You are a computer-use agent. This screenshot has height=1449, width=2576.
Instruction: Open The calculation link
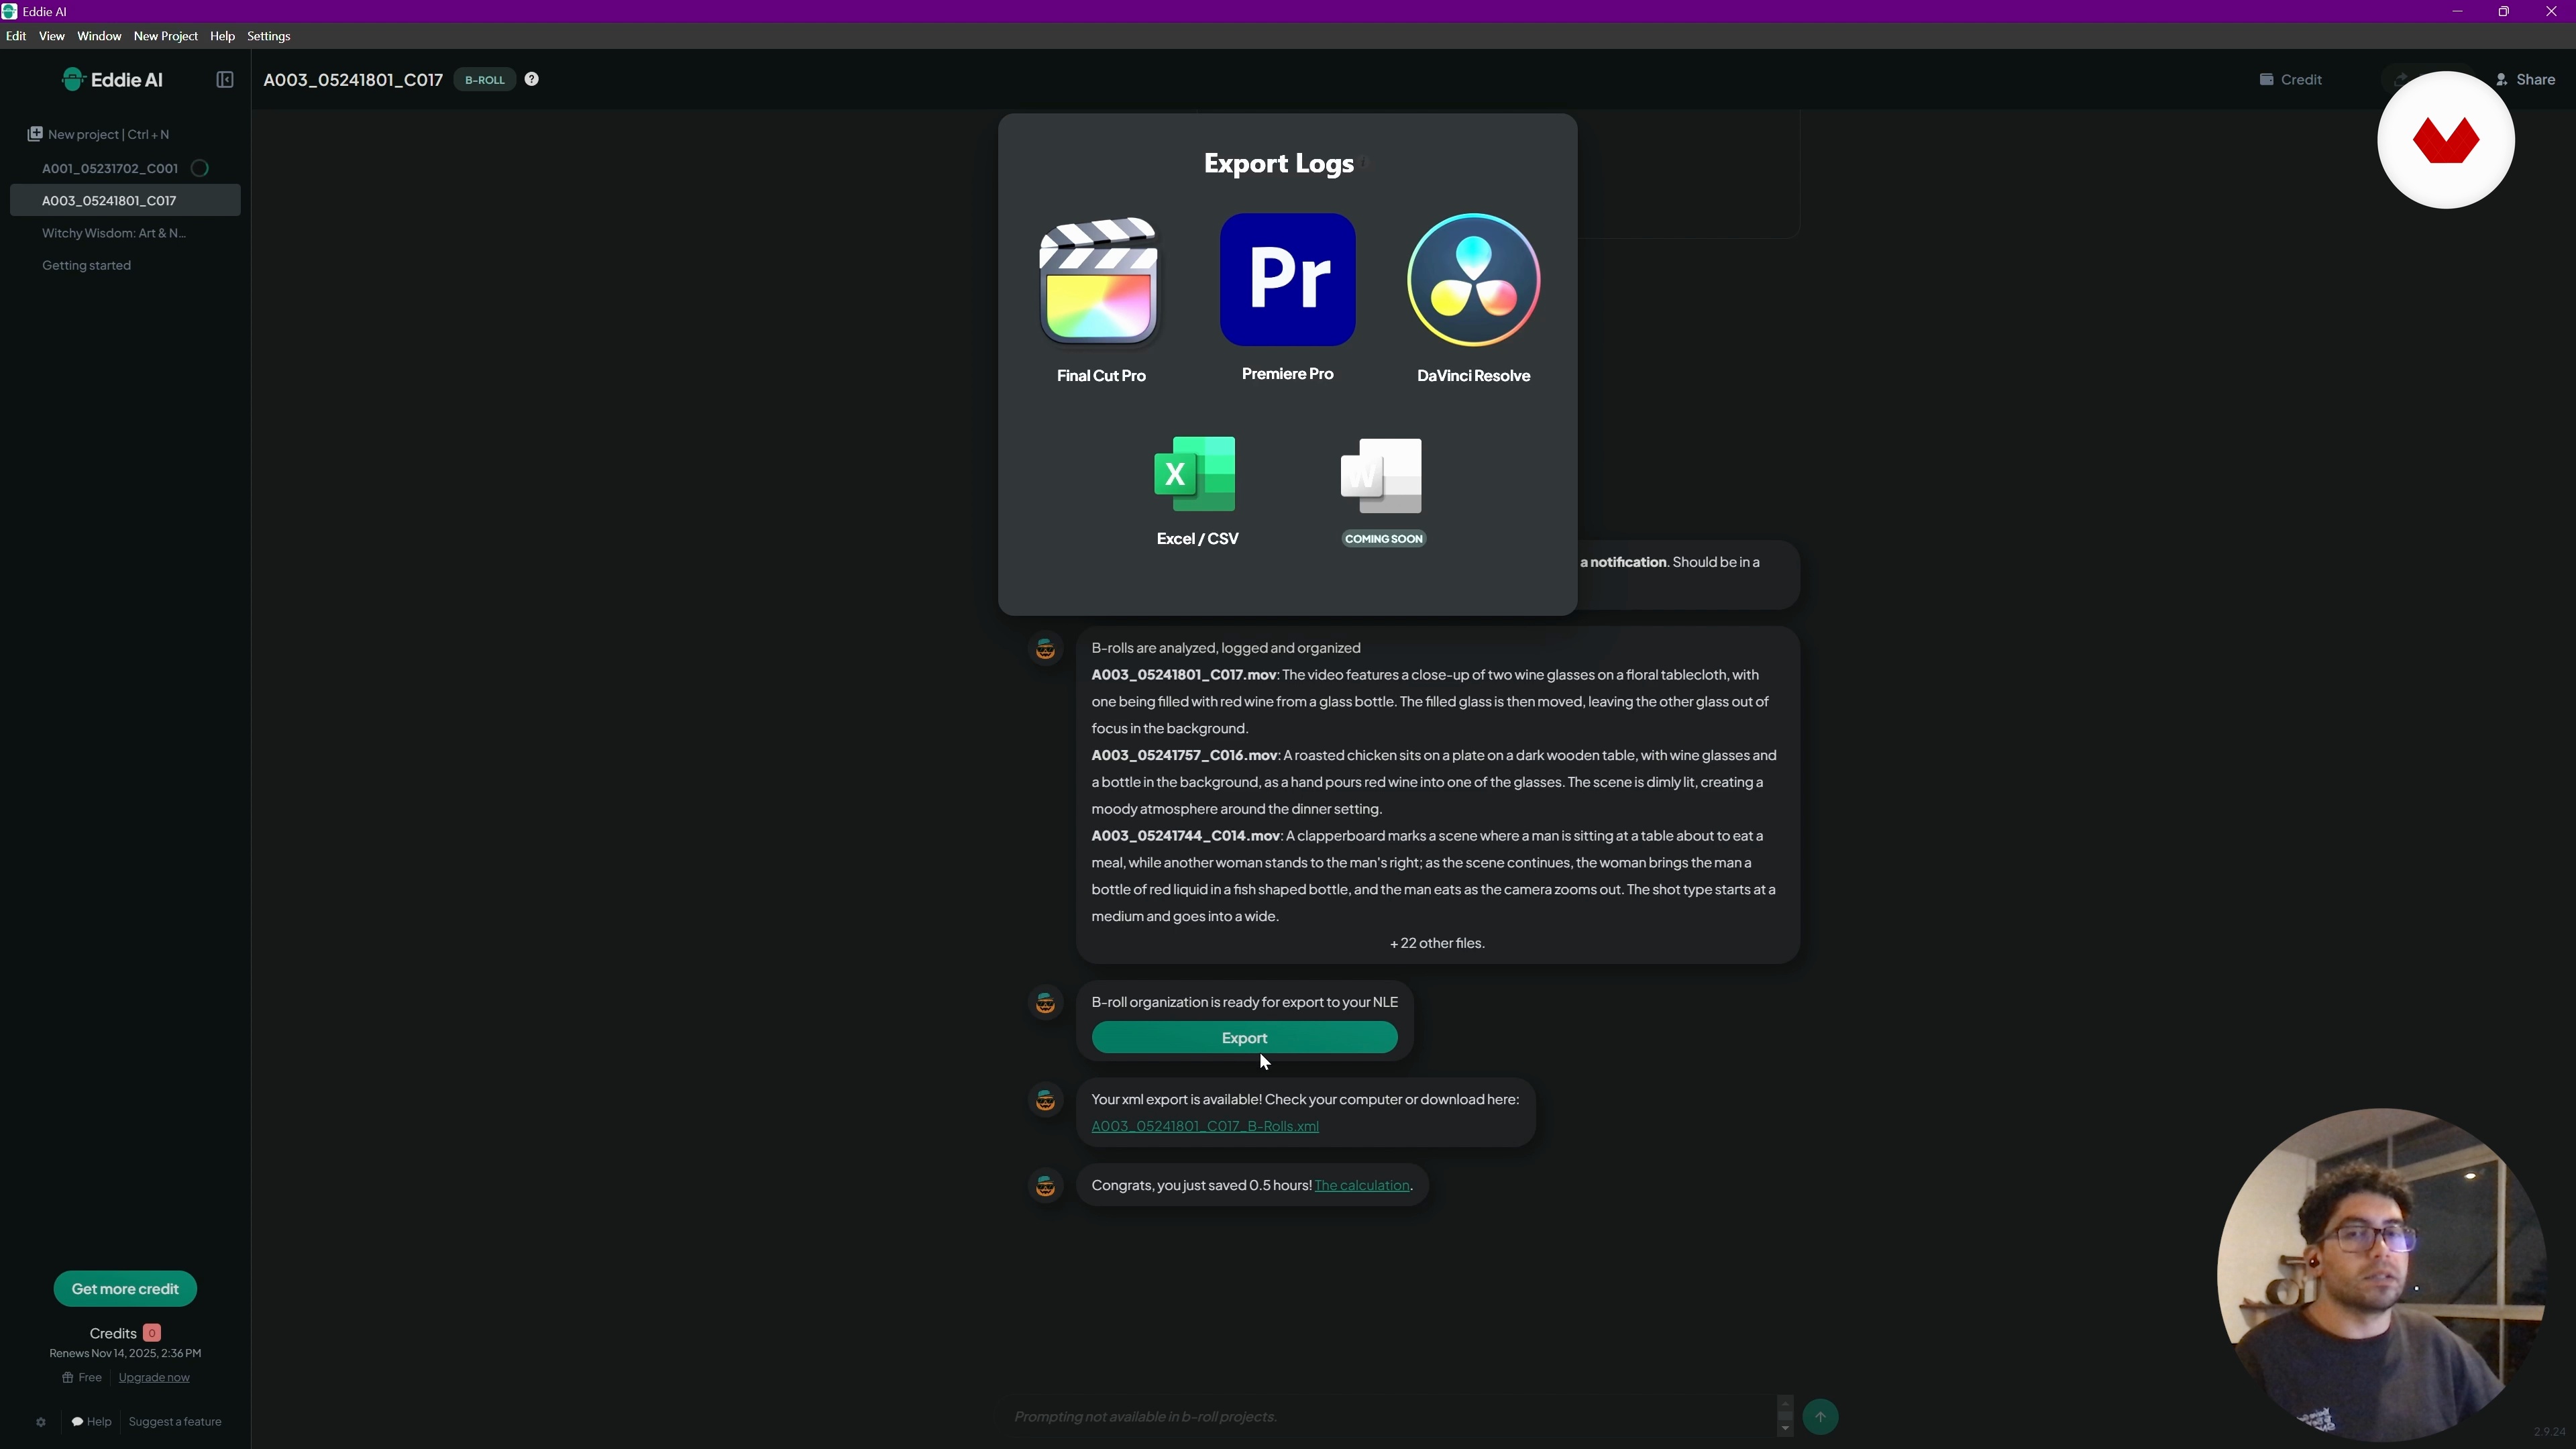(x=1361, y=1185)
